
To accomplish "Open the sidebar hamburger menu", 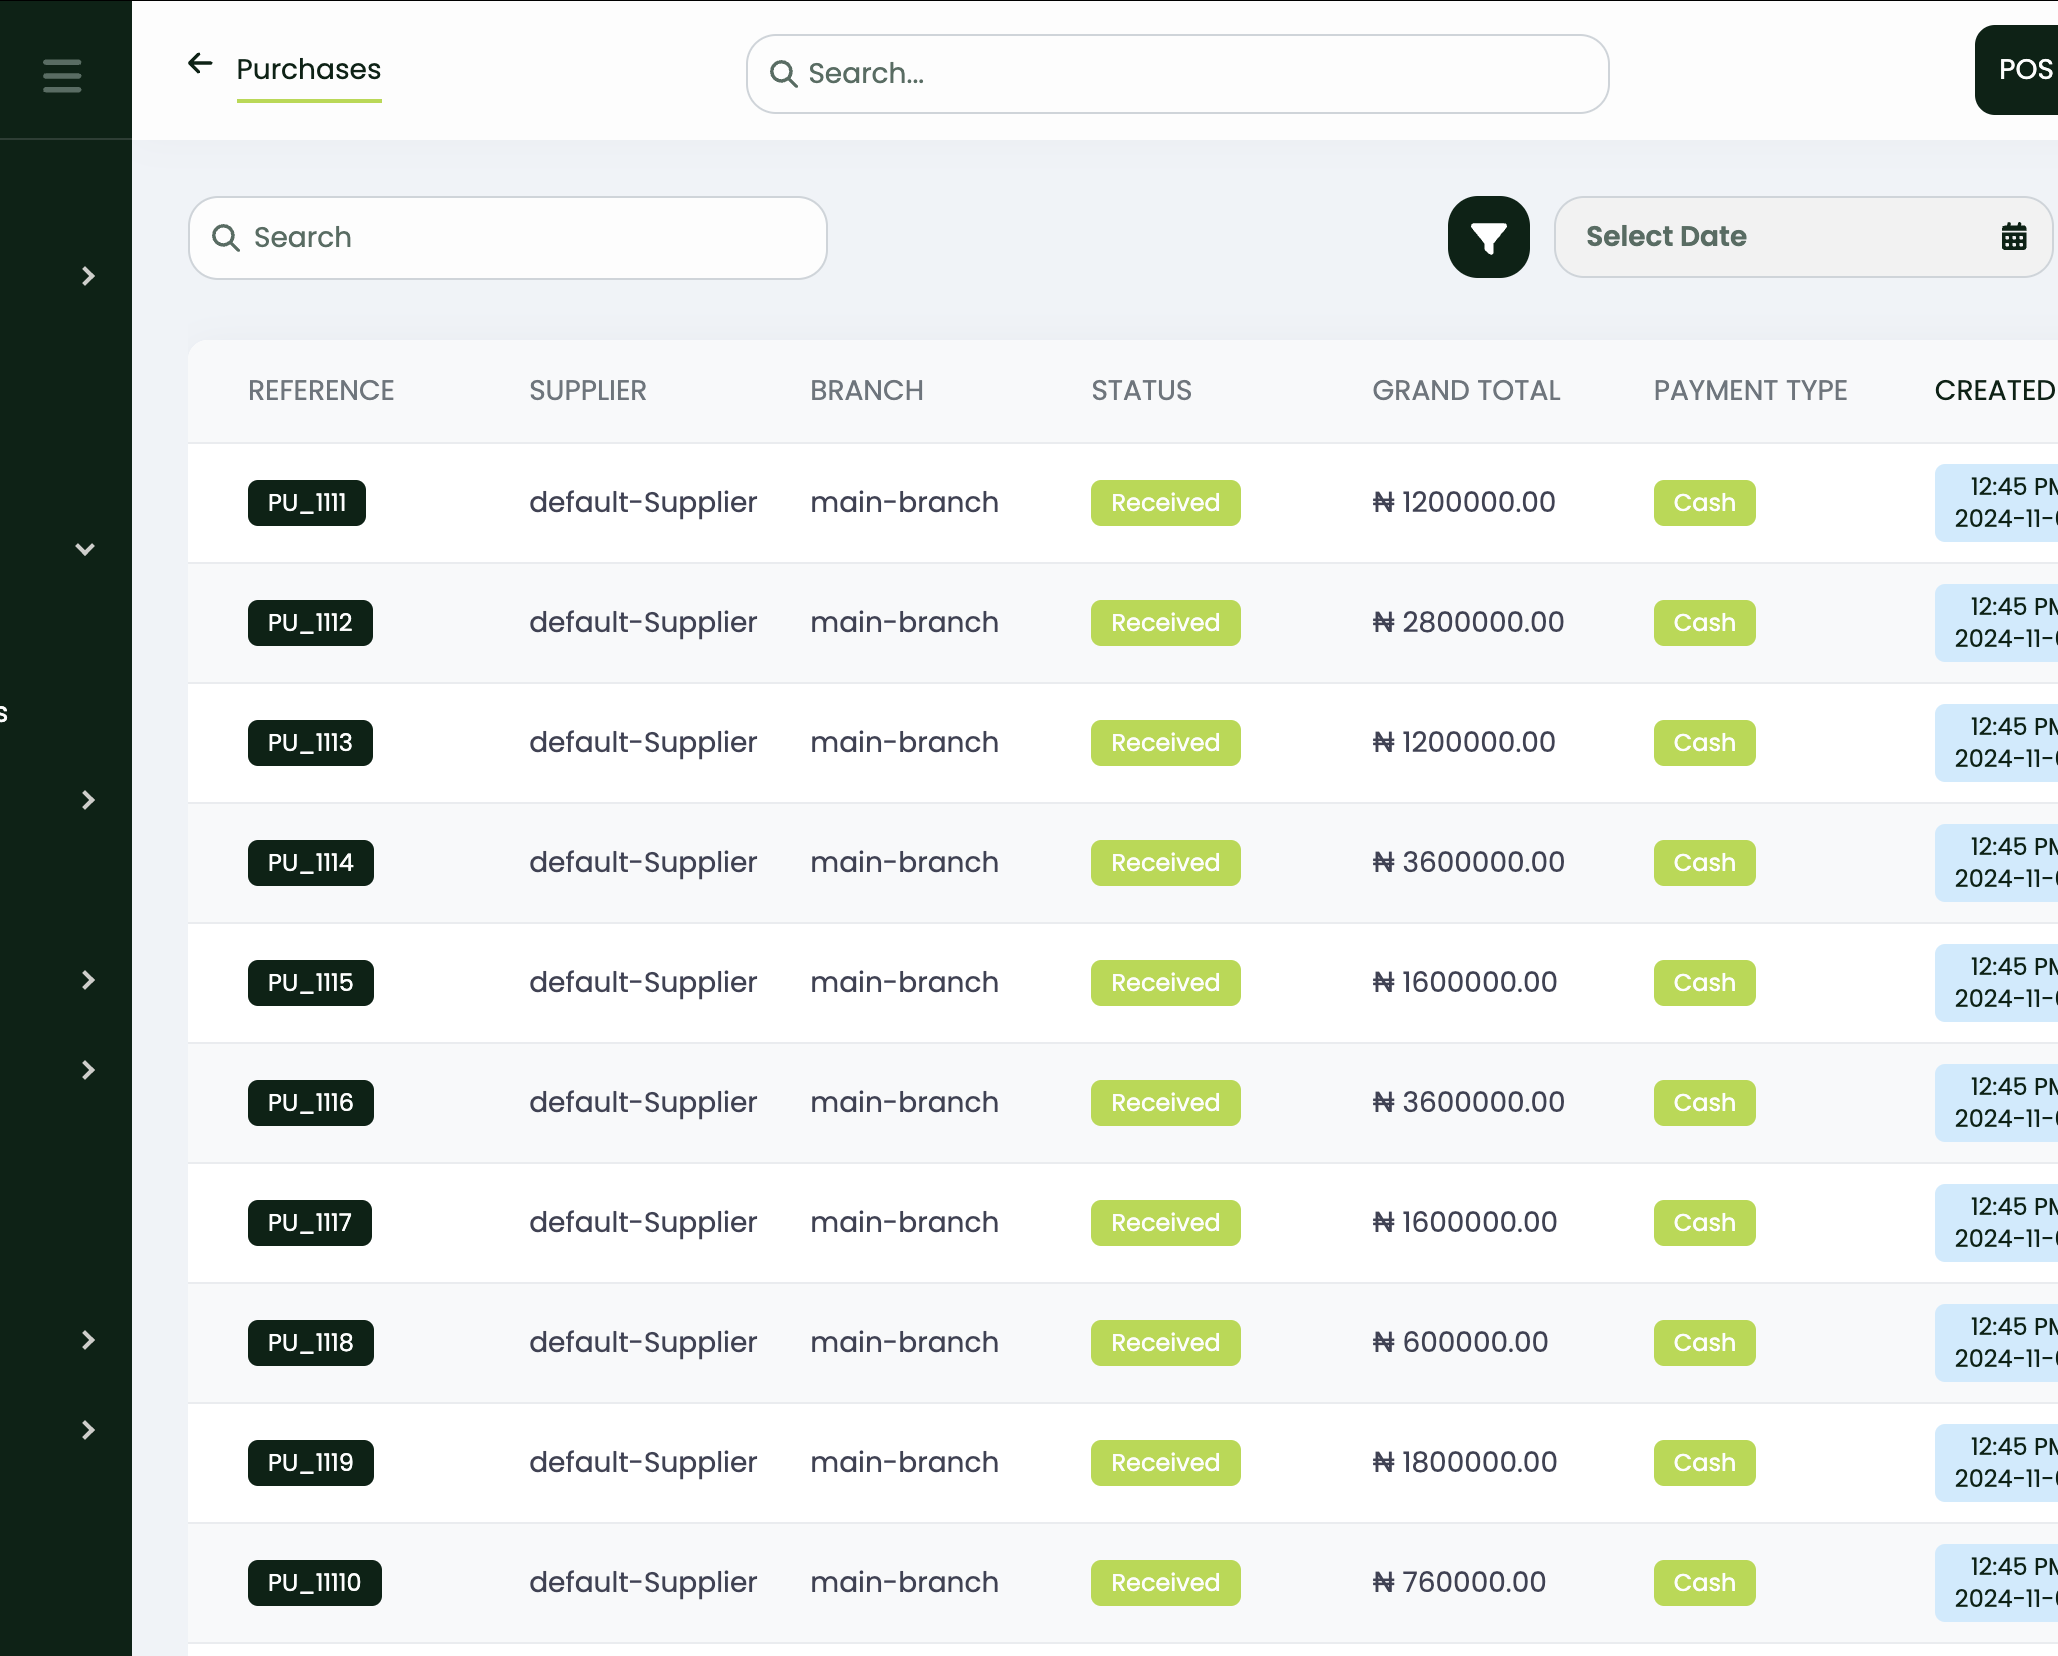I will coord(61,75).
